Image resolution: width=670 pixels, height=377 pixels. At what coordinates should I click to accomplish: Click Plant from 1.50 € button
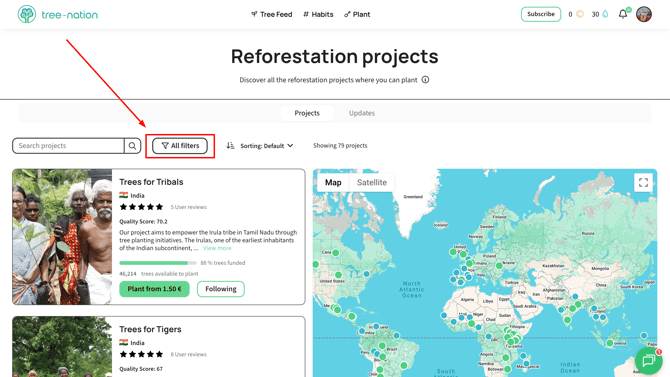click(154, 289)
